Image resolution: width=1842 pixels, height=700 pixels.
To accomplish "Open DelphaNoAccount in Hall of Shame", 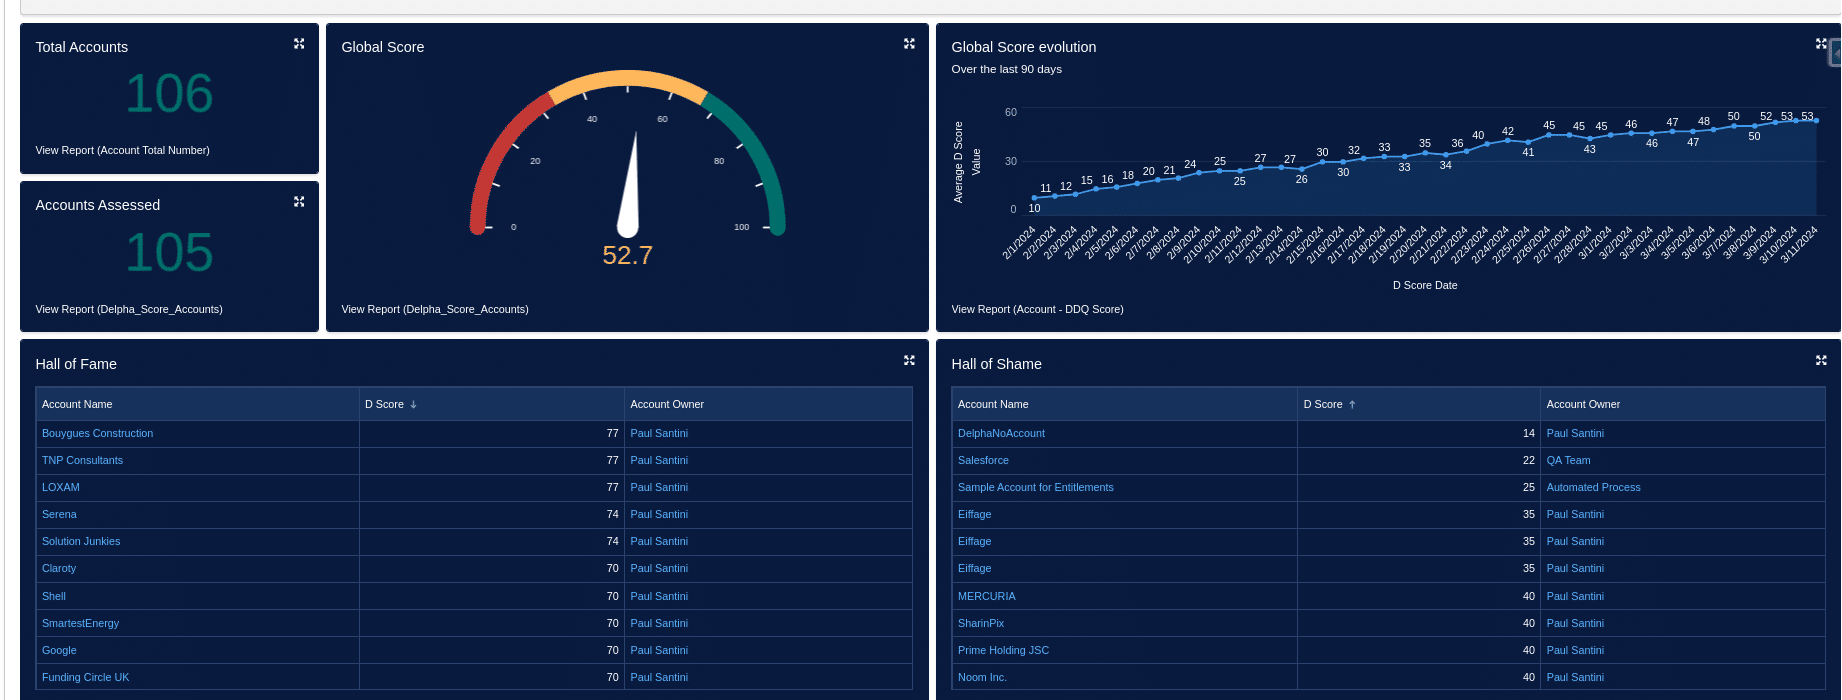I will [1001, 433].
